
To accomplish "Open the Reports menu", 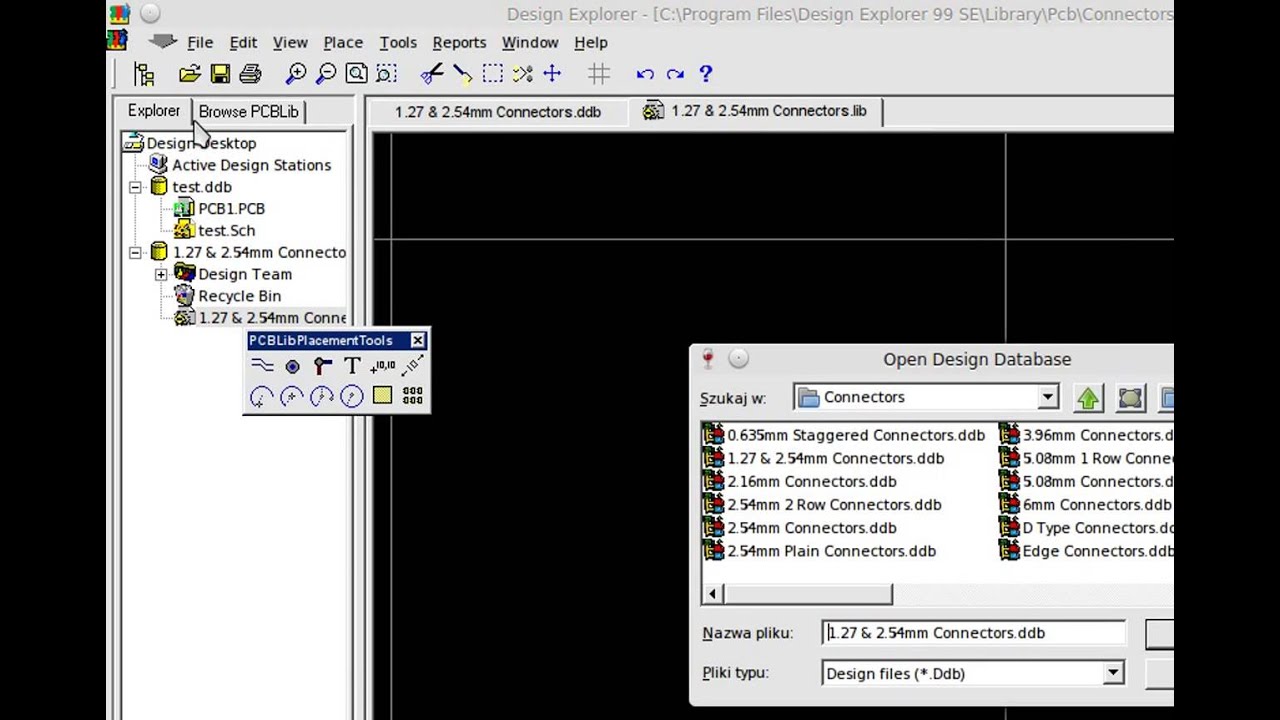I will click(x=459, y=42).
